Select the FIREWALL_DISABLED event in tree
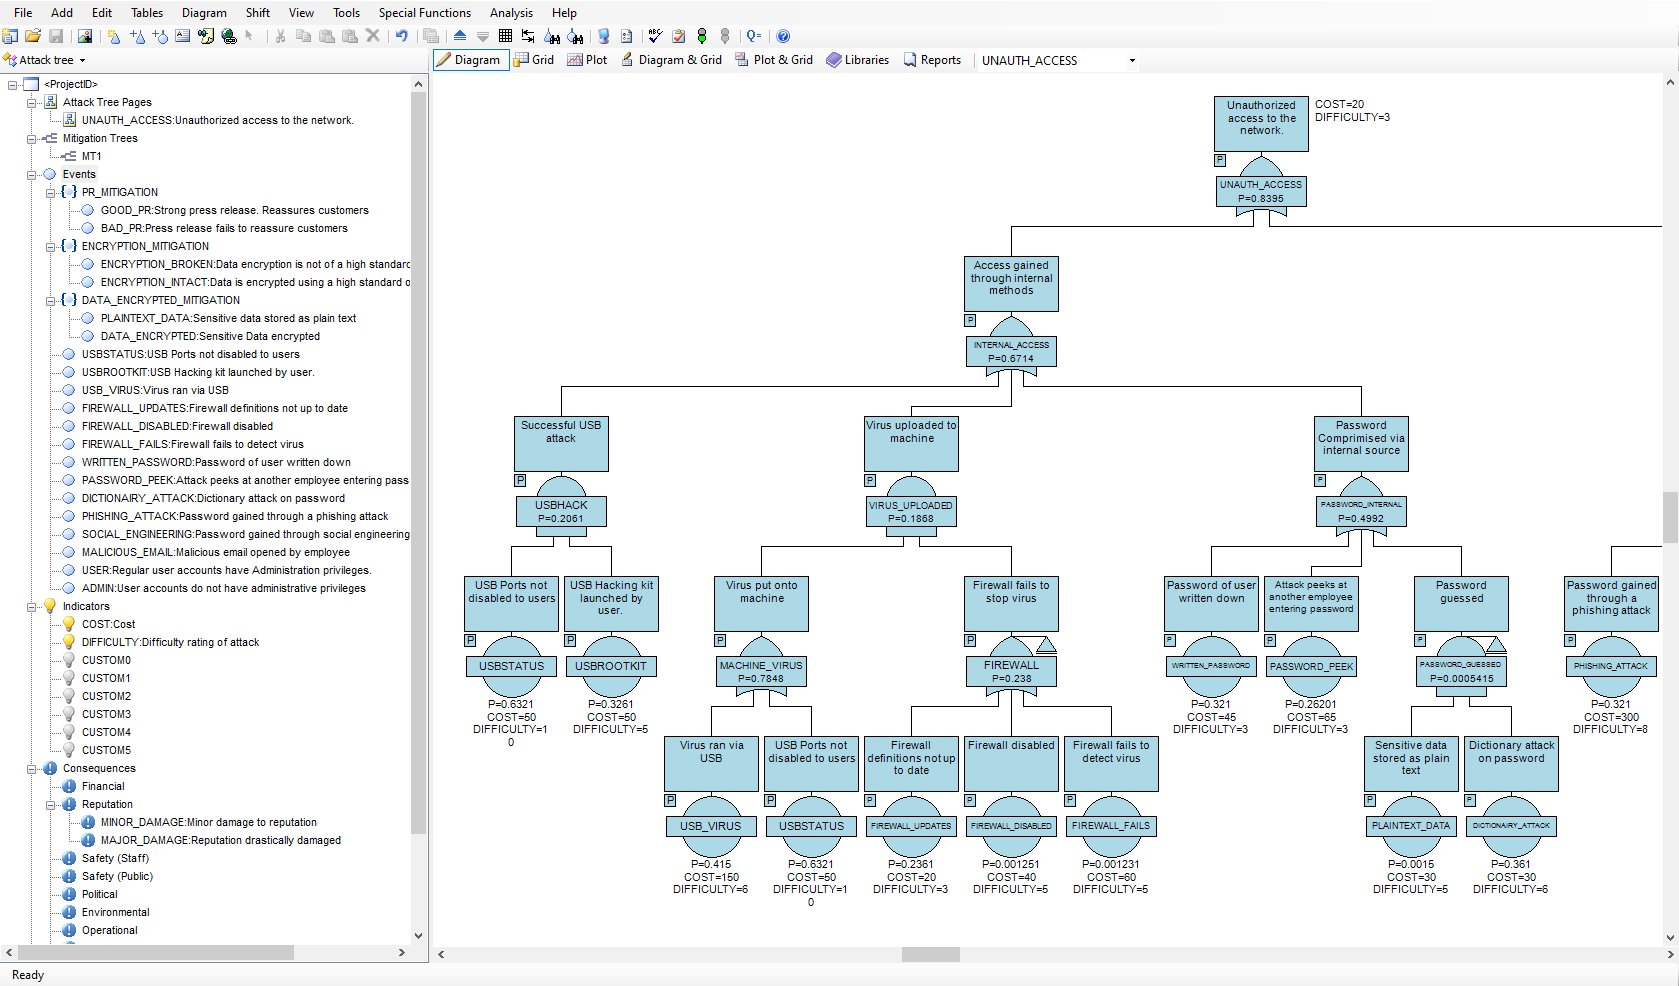This screenshot has width=1679, height=986. pyautogui.click(x=177, y=426)
